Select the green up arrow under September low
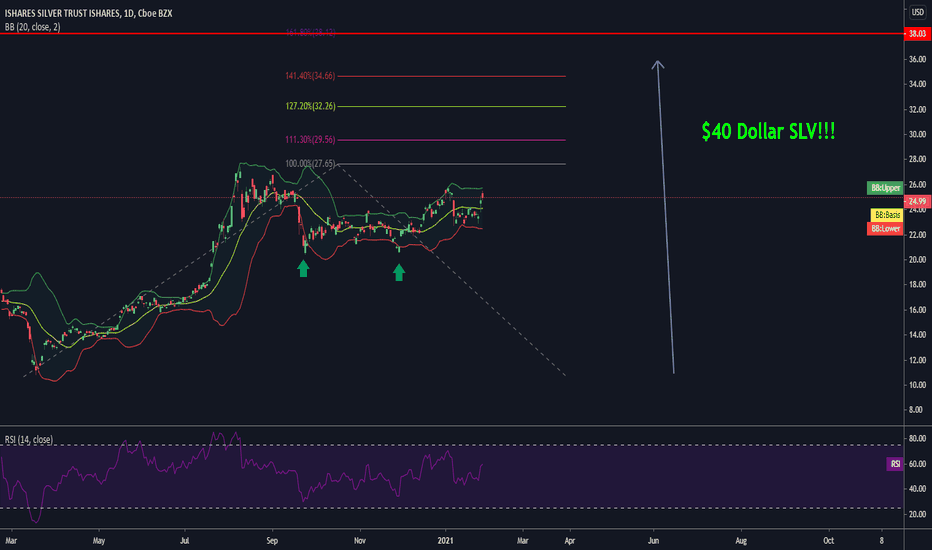The height and width of the screenshot is (550, 932). (303, 269)
